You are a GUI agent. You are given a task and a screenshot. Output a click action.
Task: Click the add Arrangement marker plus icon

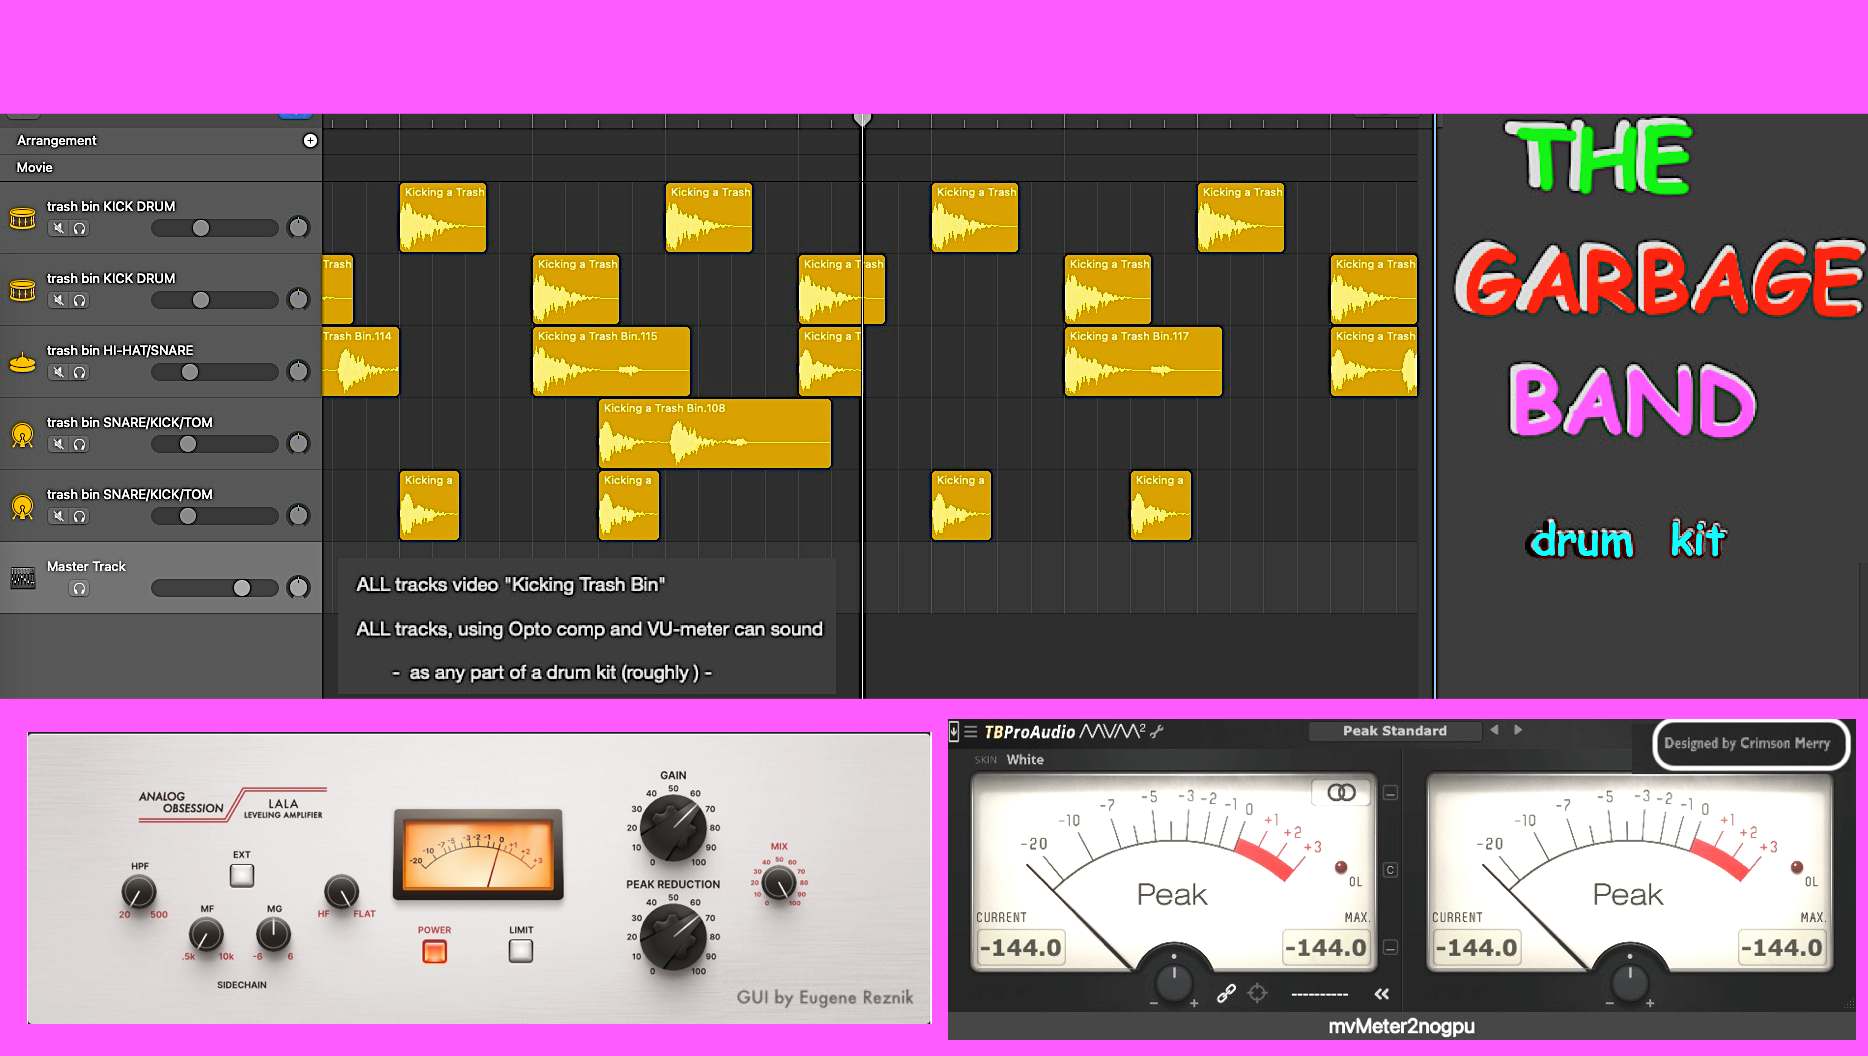click(x=310, y=141)
